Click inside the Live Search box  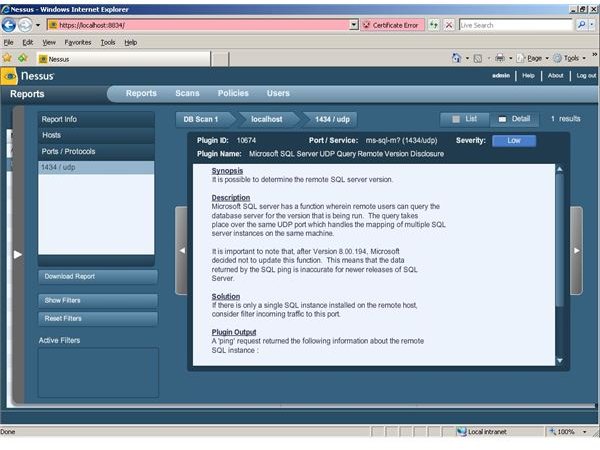[515, 25]
